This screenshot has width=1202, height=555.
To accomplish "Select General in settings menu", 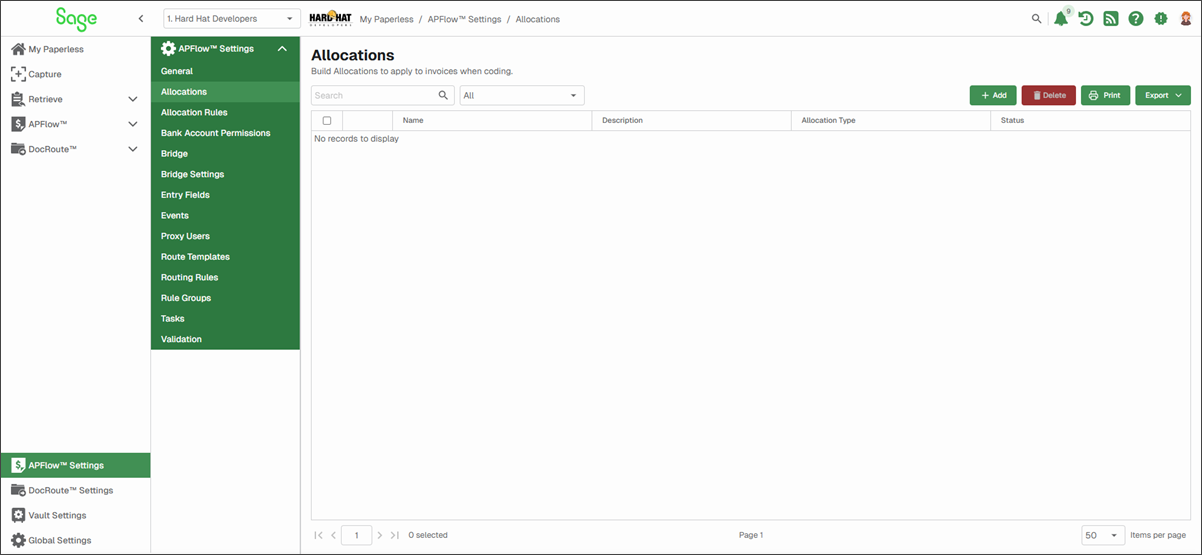I will (x=225, y=71).
